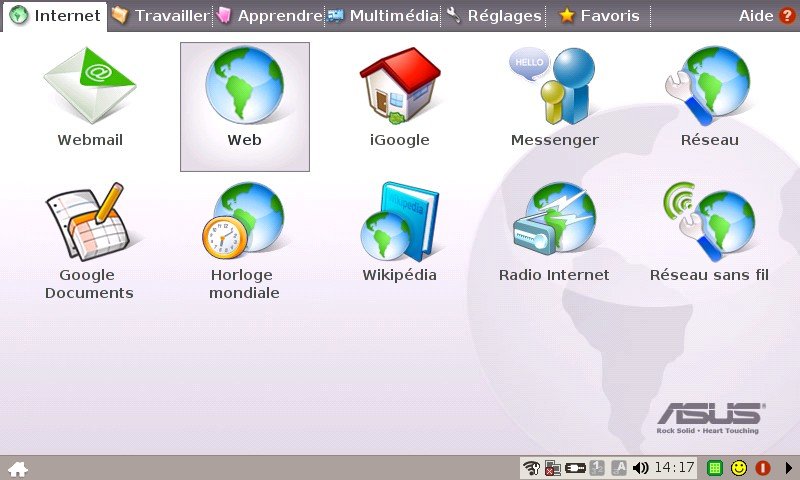Switch to the Travailler tab
Viewport: 800px width, 480px height.
[160, 16]
